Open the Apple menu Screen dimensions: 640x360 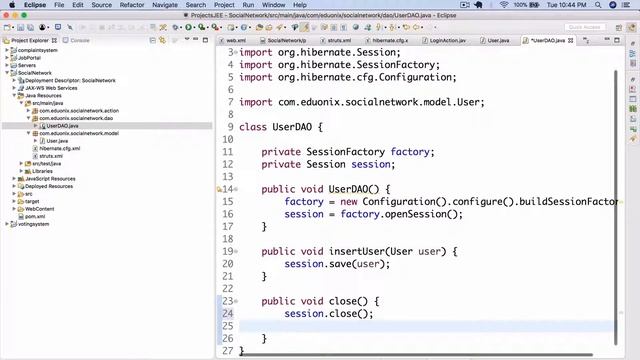click(12, 5)
